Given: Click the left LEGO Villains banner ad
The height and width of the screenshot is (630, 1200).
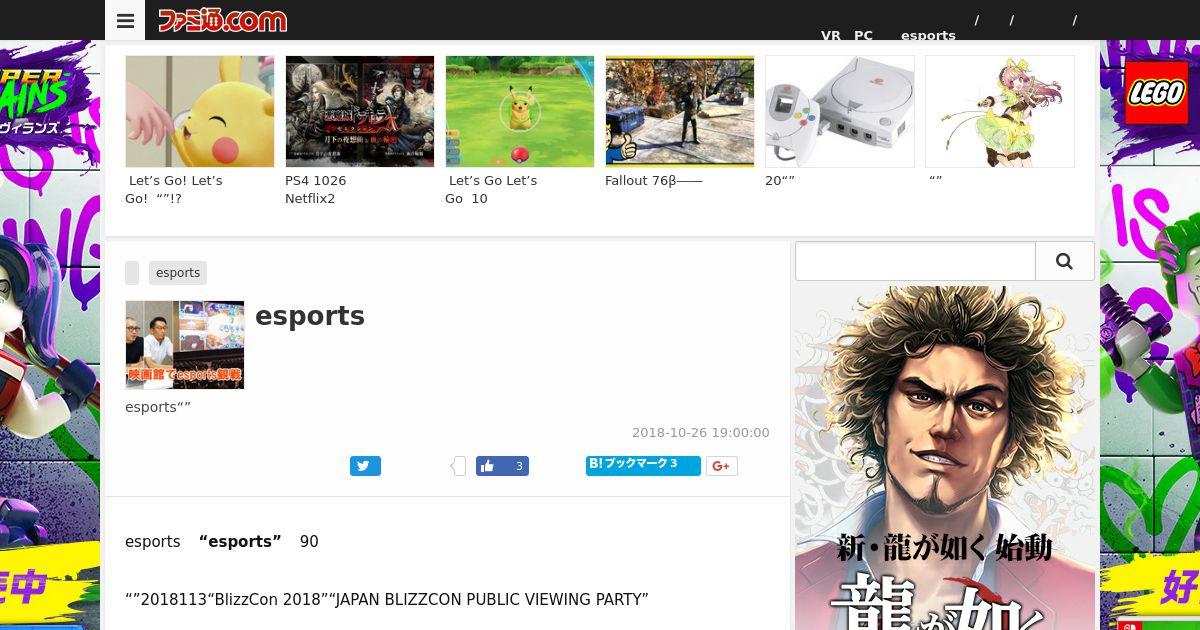Looking at the screenshot, I should 50,335.
